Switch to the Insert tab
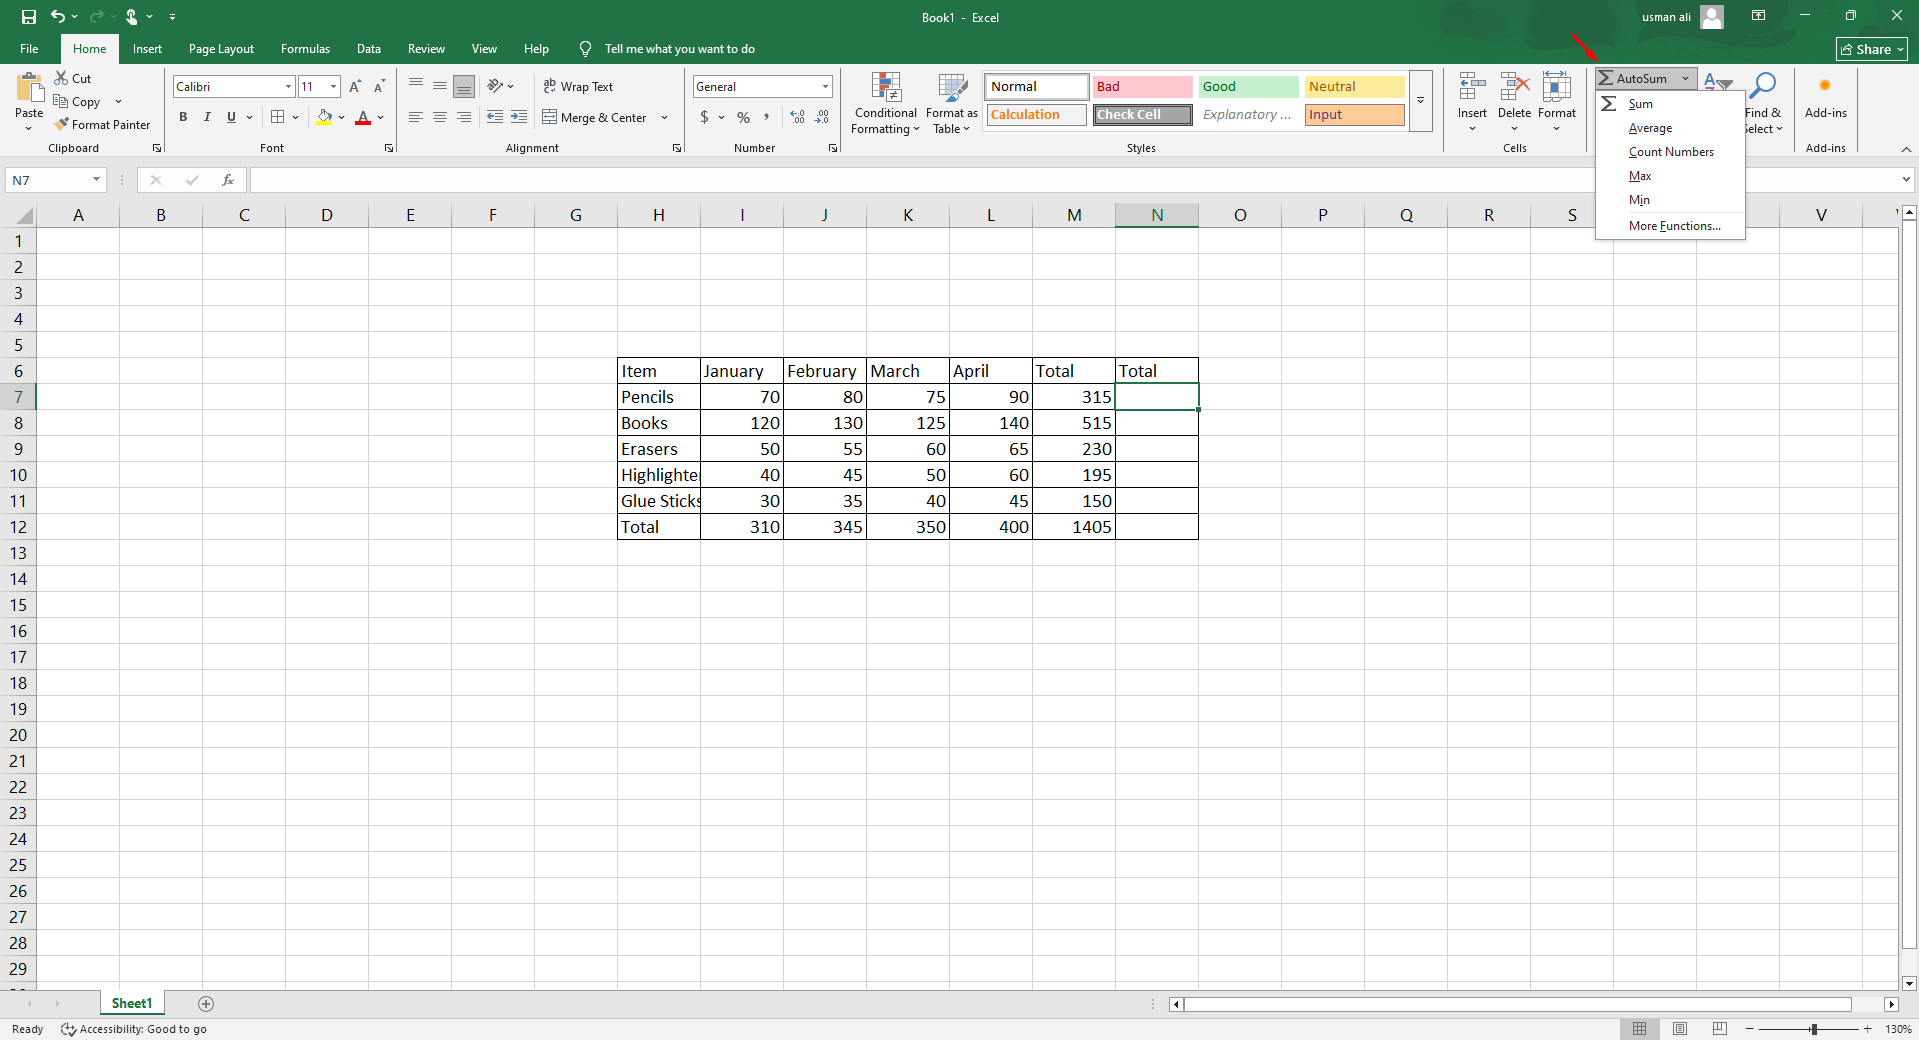The height and width of the screenshot is (1040, 1919). (x=147, y=49)
